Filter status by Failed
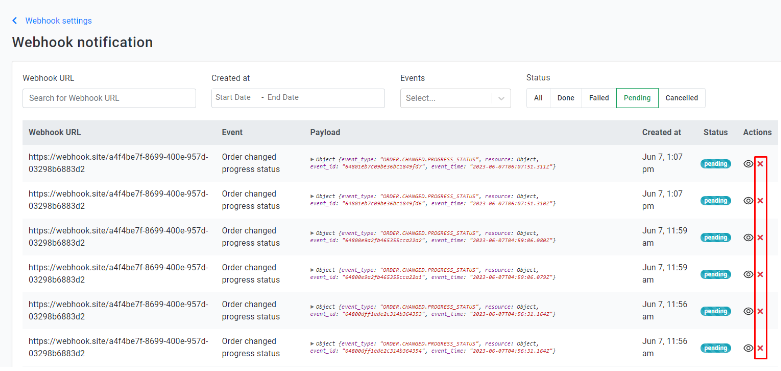This screenshot has width=781, height=371. pos(599,98)
